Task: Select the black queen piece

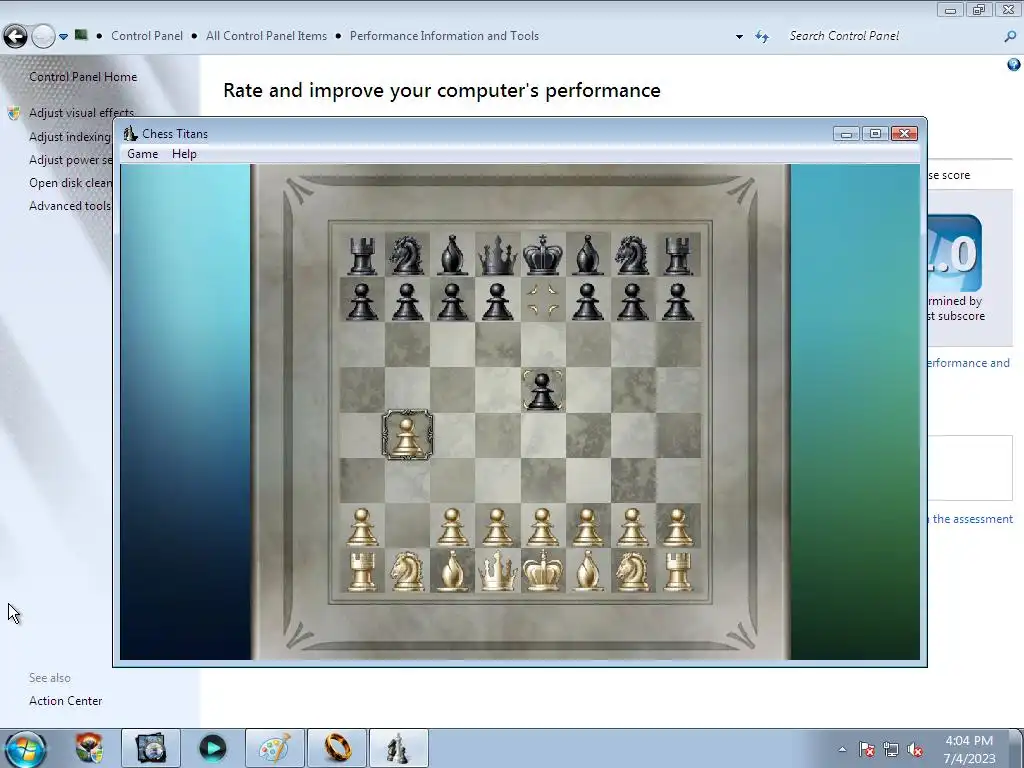Action: pos(498,255)
